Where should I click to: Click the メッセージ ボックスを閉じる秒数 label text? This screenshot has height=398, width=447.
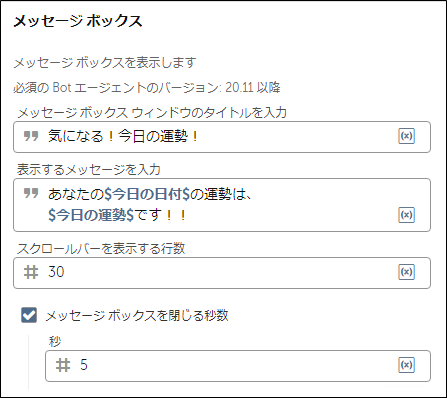pos(137,315)
